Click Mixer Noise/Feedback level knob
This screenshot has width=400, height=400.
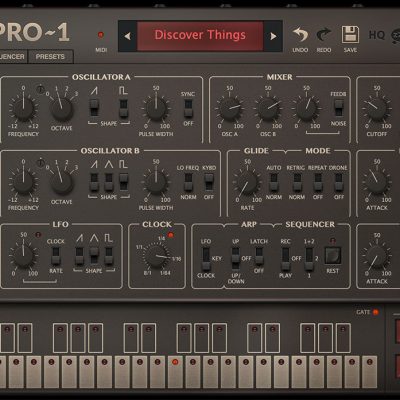[x=306, y=109]
